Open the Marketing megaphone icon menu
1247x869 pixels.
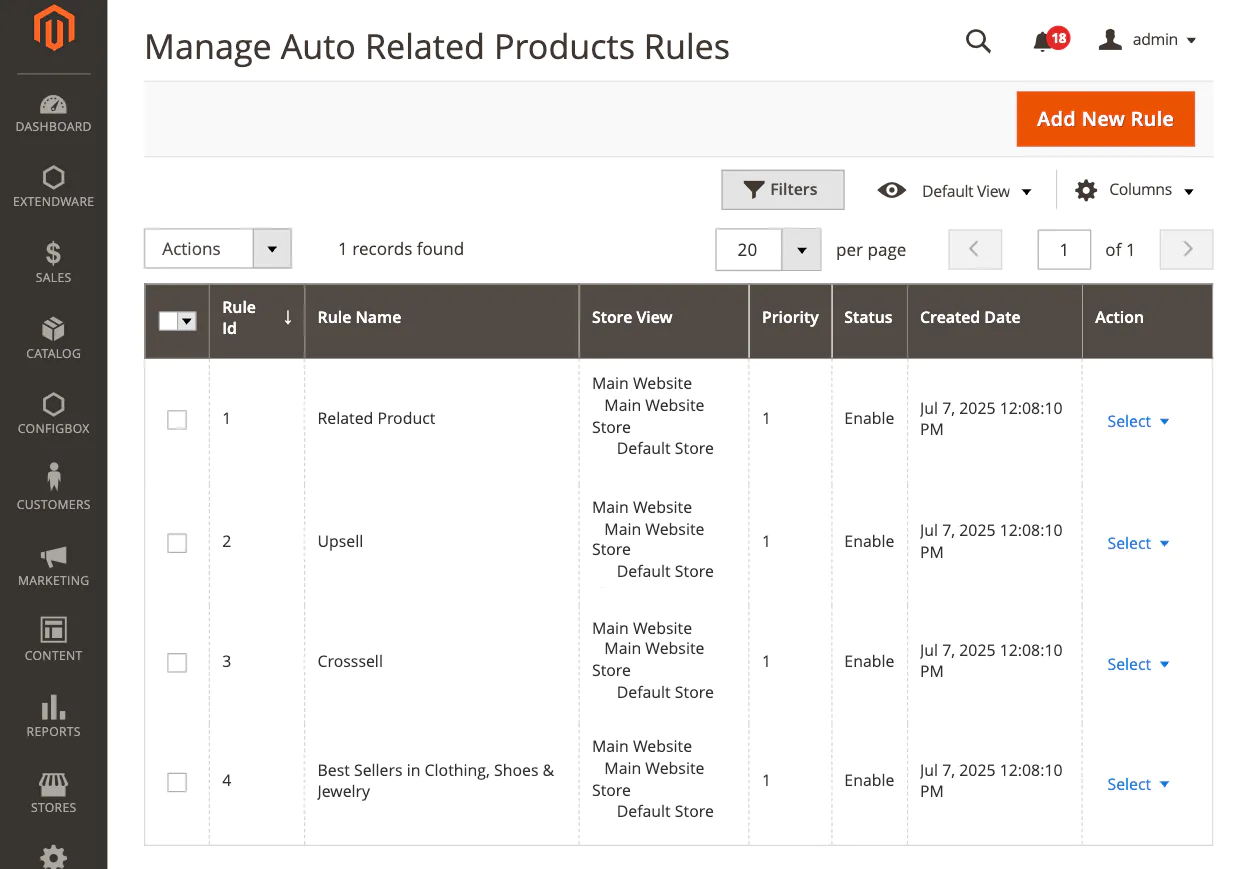point(53,566)
